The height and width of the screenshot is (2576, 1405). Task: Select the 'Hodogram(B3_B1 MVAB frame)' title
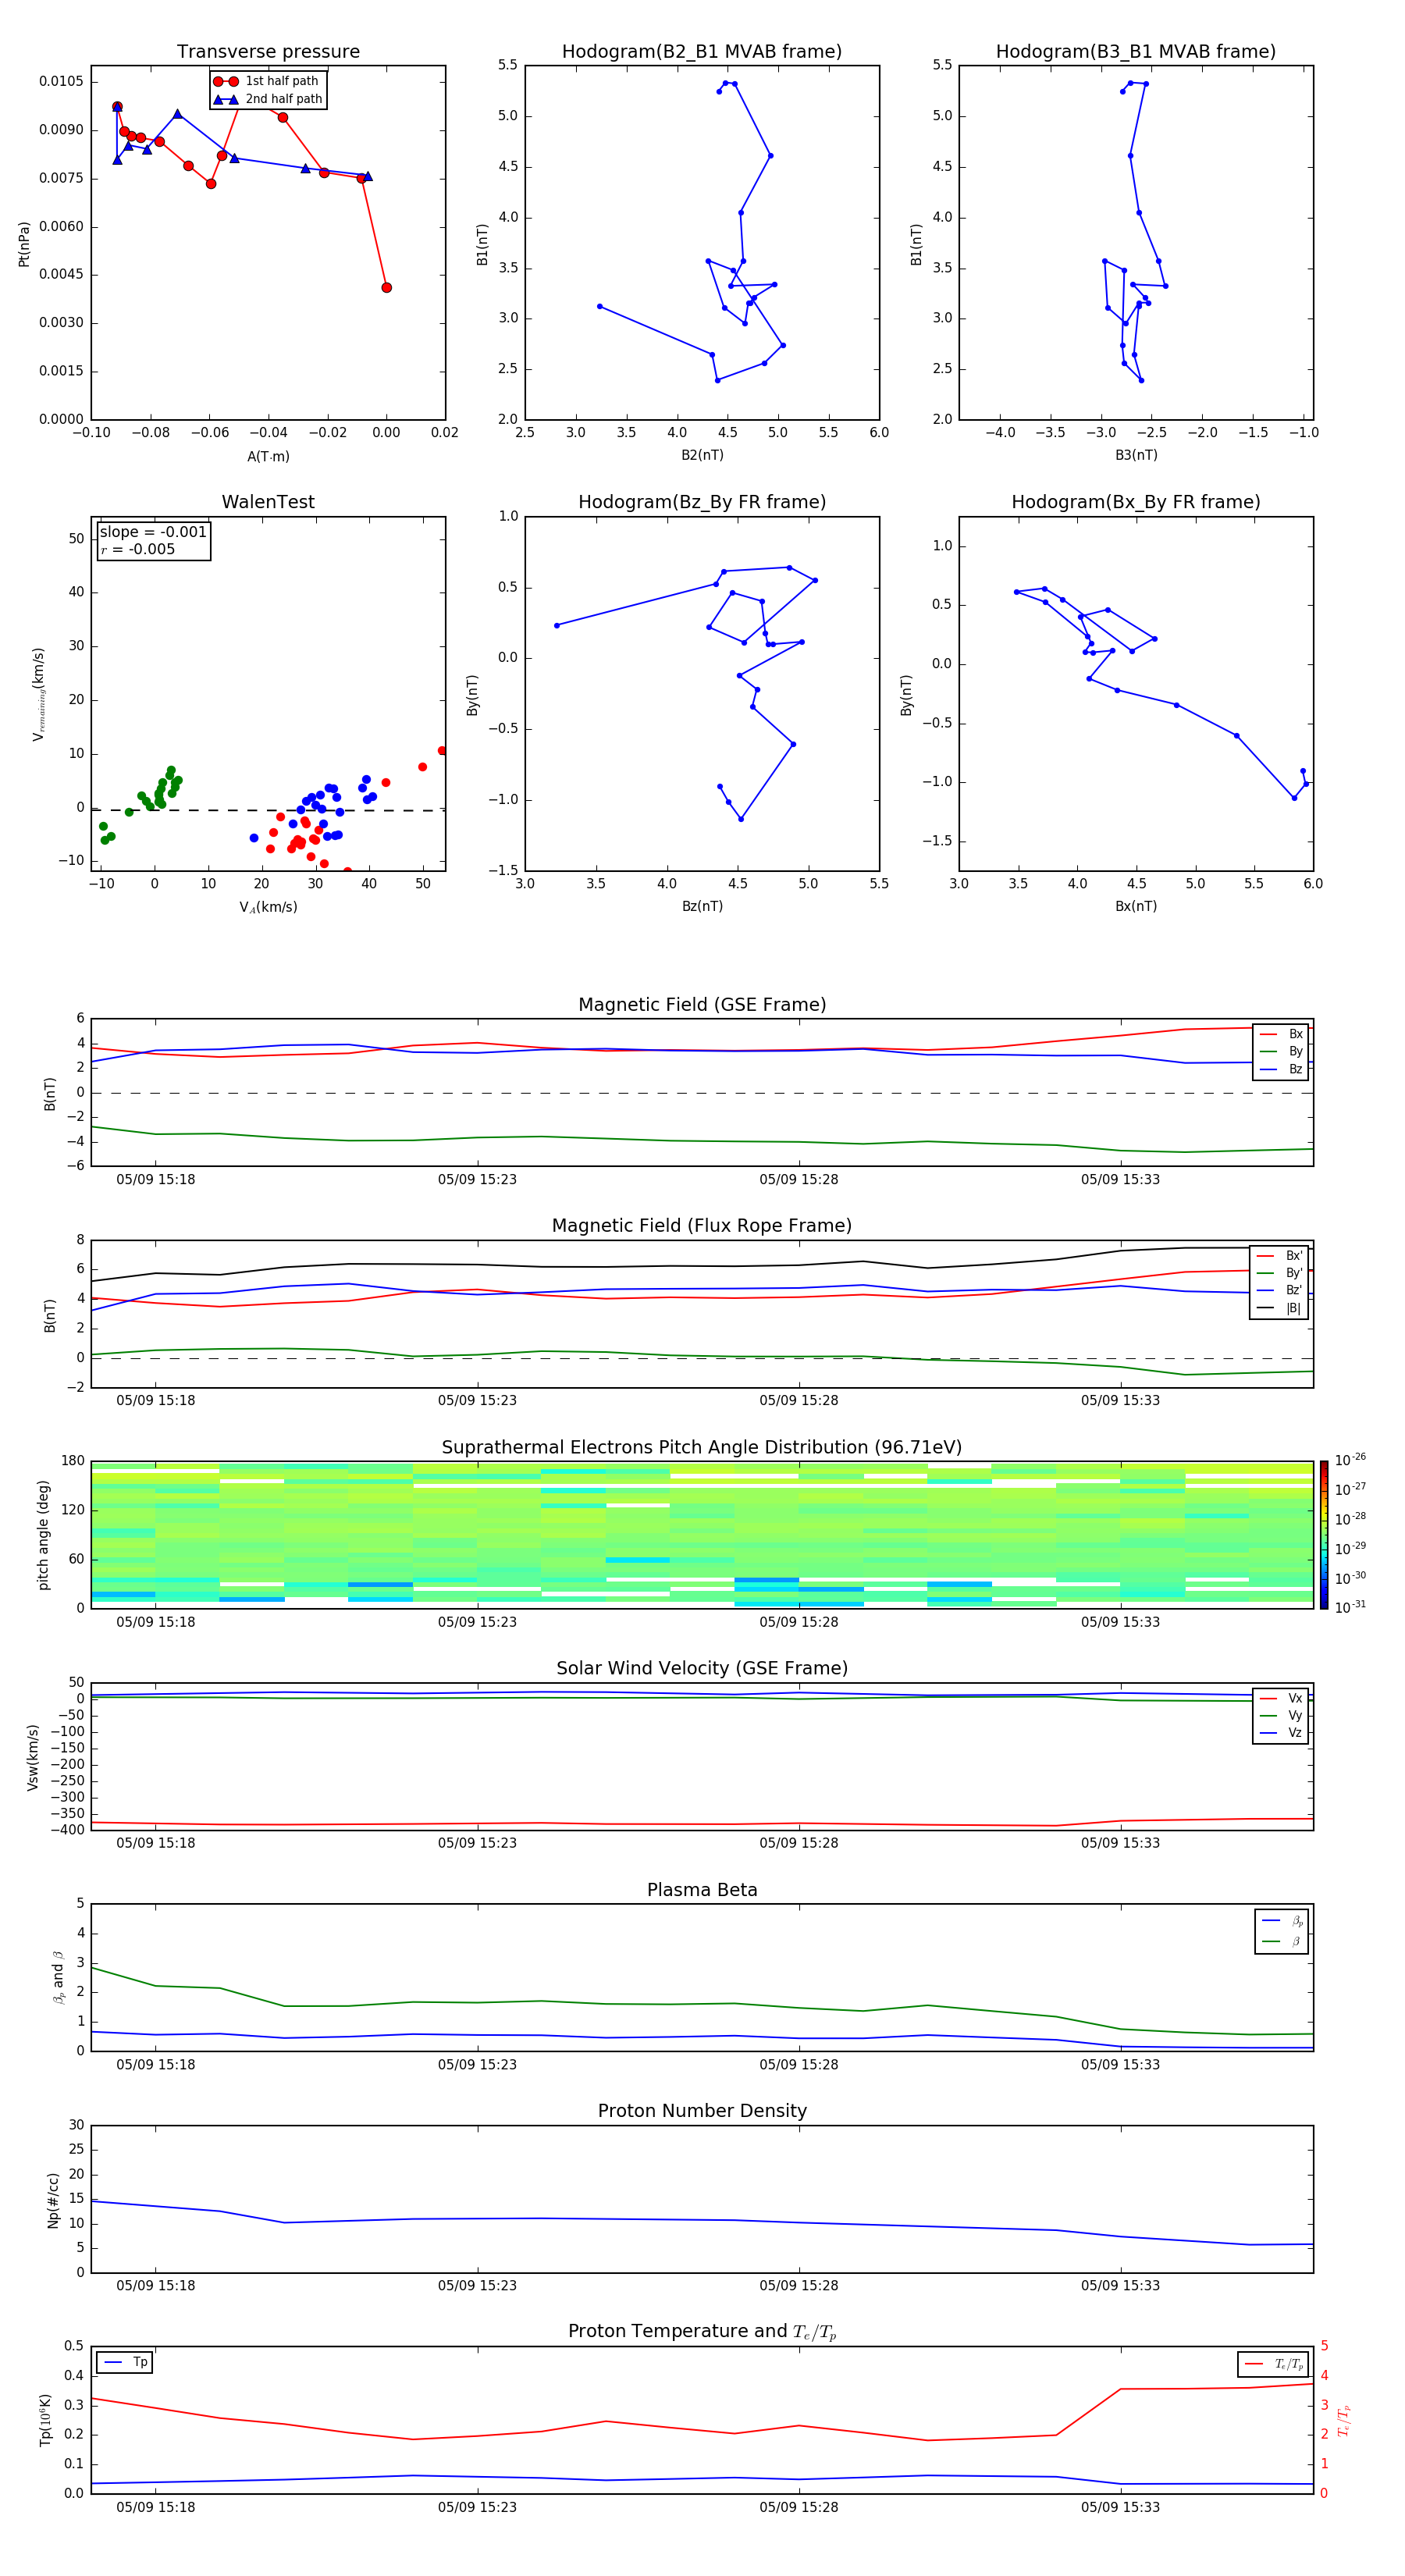pos(1136,52)
